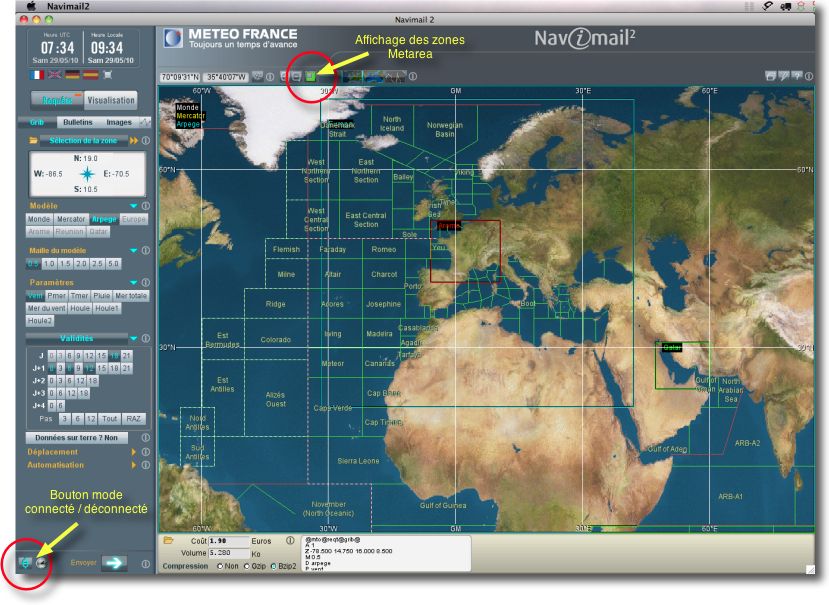Expand the Déplacement section
This screenshot has width=829, height=605.
click(134, 452)
